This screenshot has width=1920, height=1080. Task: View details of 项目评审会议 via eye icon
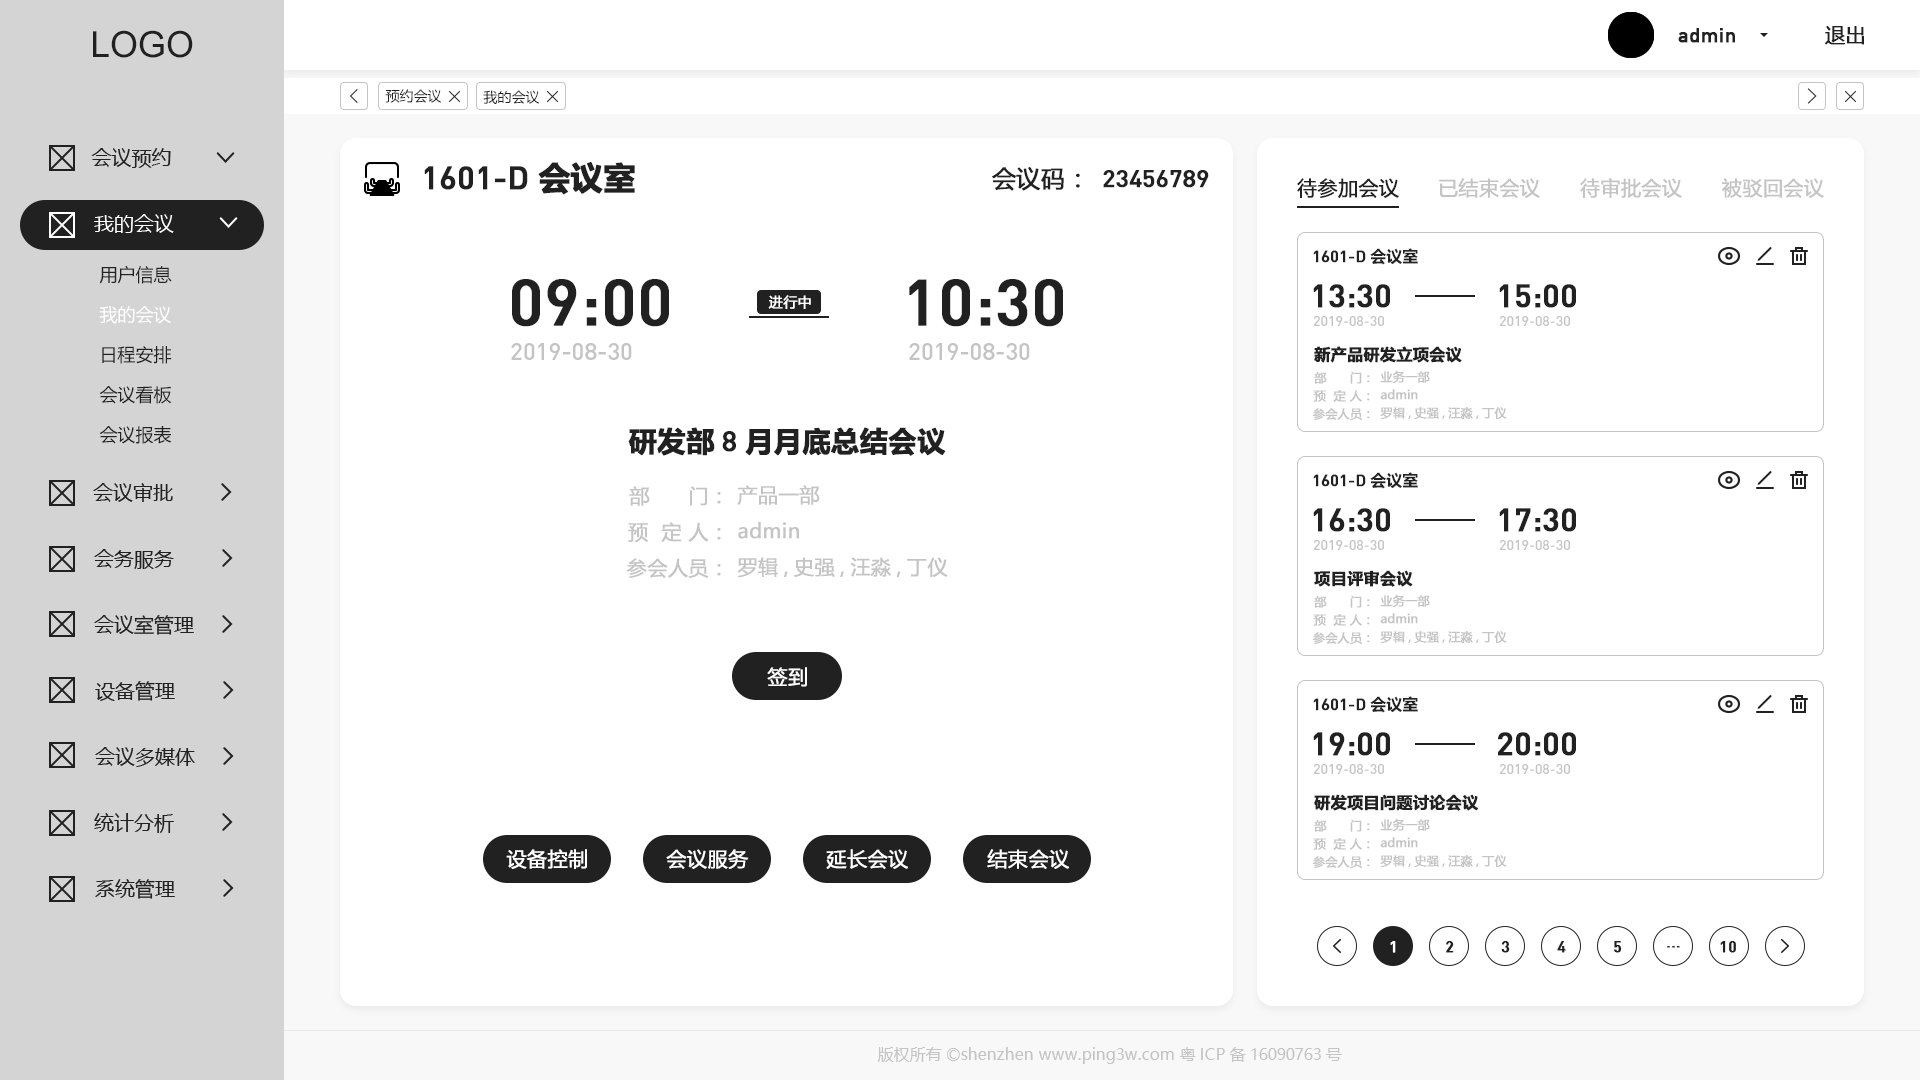pyautogui.click(x=1729, y=480)
